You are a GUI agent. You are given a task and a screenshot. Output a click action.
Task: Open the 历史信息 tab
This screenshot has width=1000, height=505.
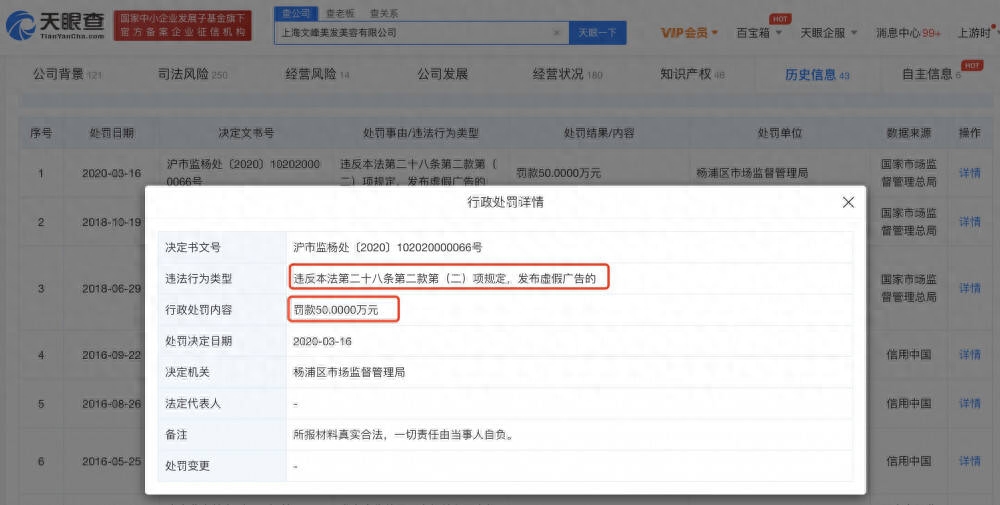click(x=817, y=75)
